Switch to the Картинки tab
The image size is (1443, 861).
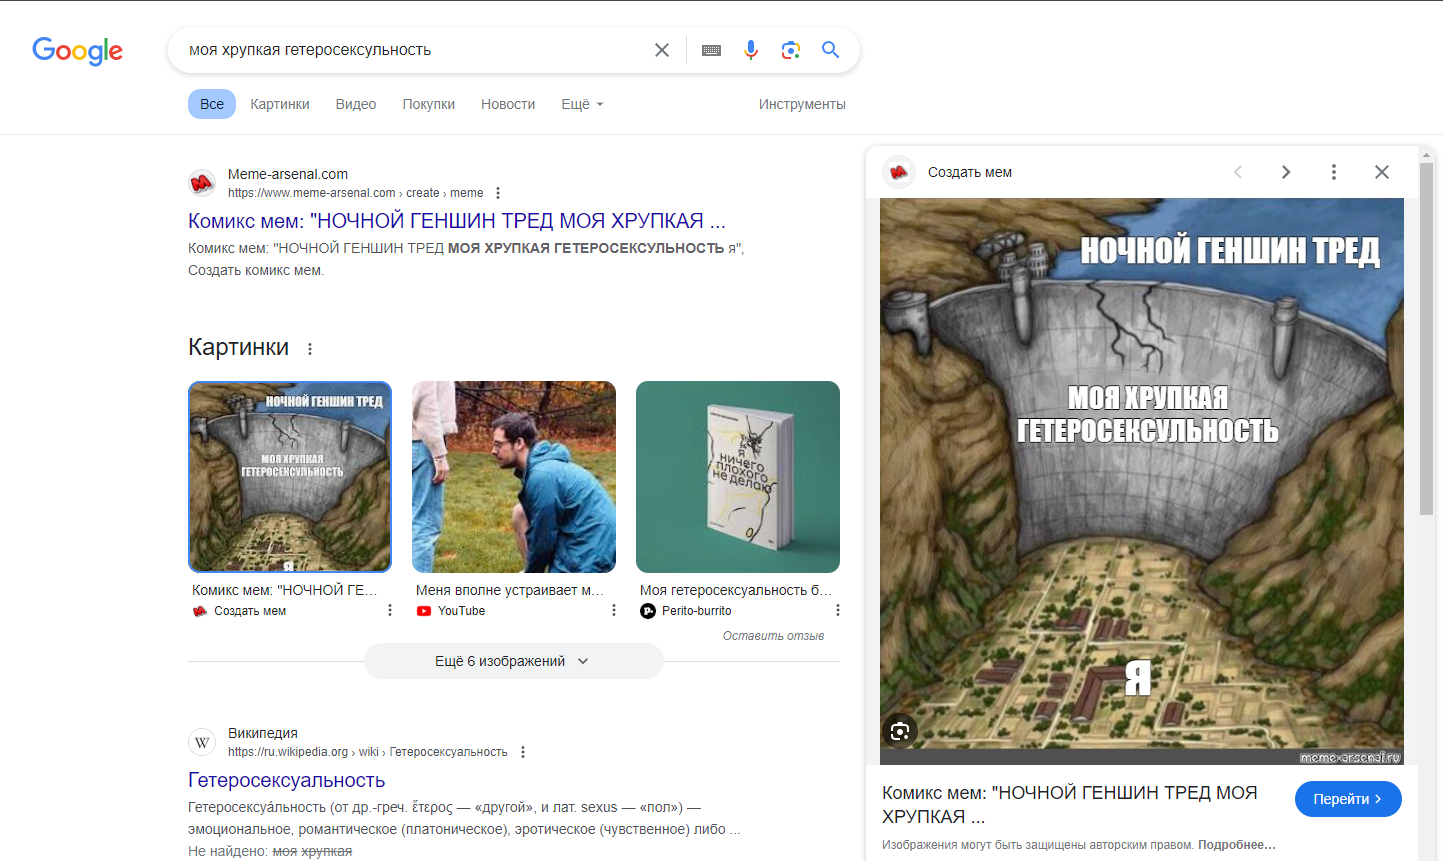pyautogui.click(x=280, y=104)
